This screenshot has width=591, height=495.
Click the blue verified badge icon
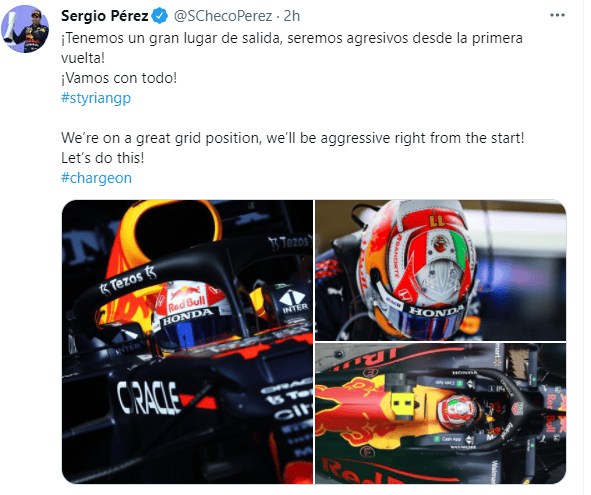(x=159, y=16)
